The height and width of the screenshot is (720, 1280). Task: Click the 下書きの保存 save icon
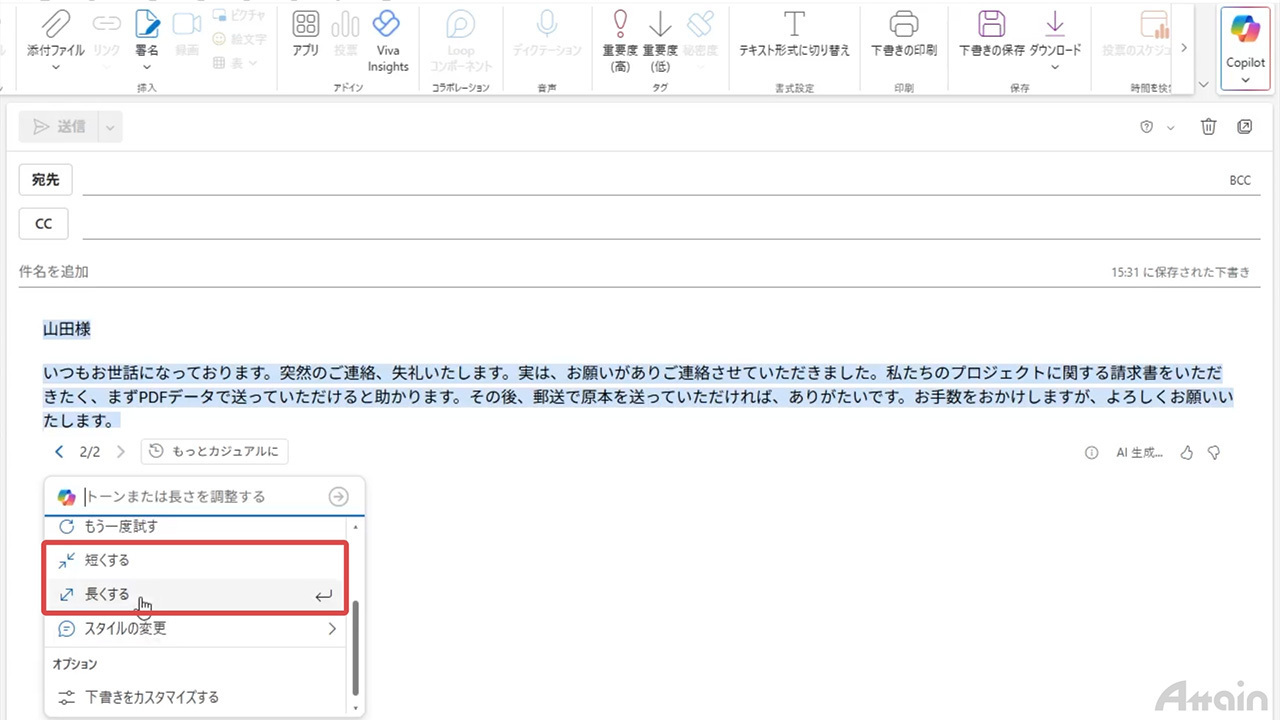(x=991, y=24)
